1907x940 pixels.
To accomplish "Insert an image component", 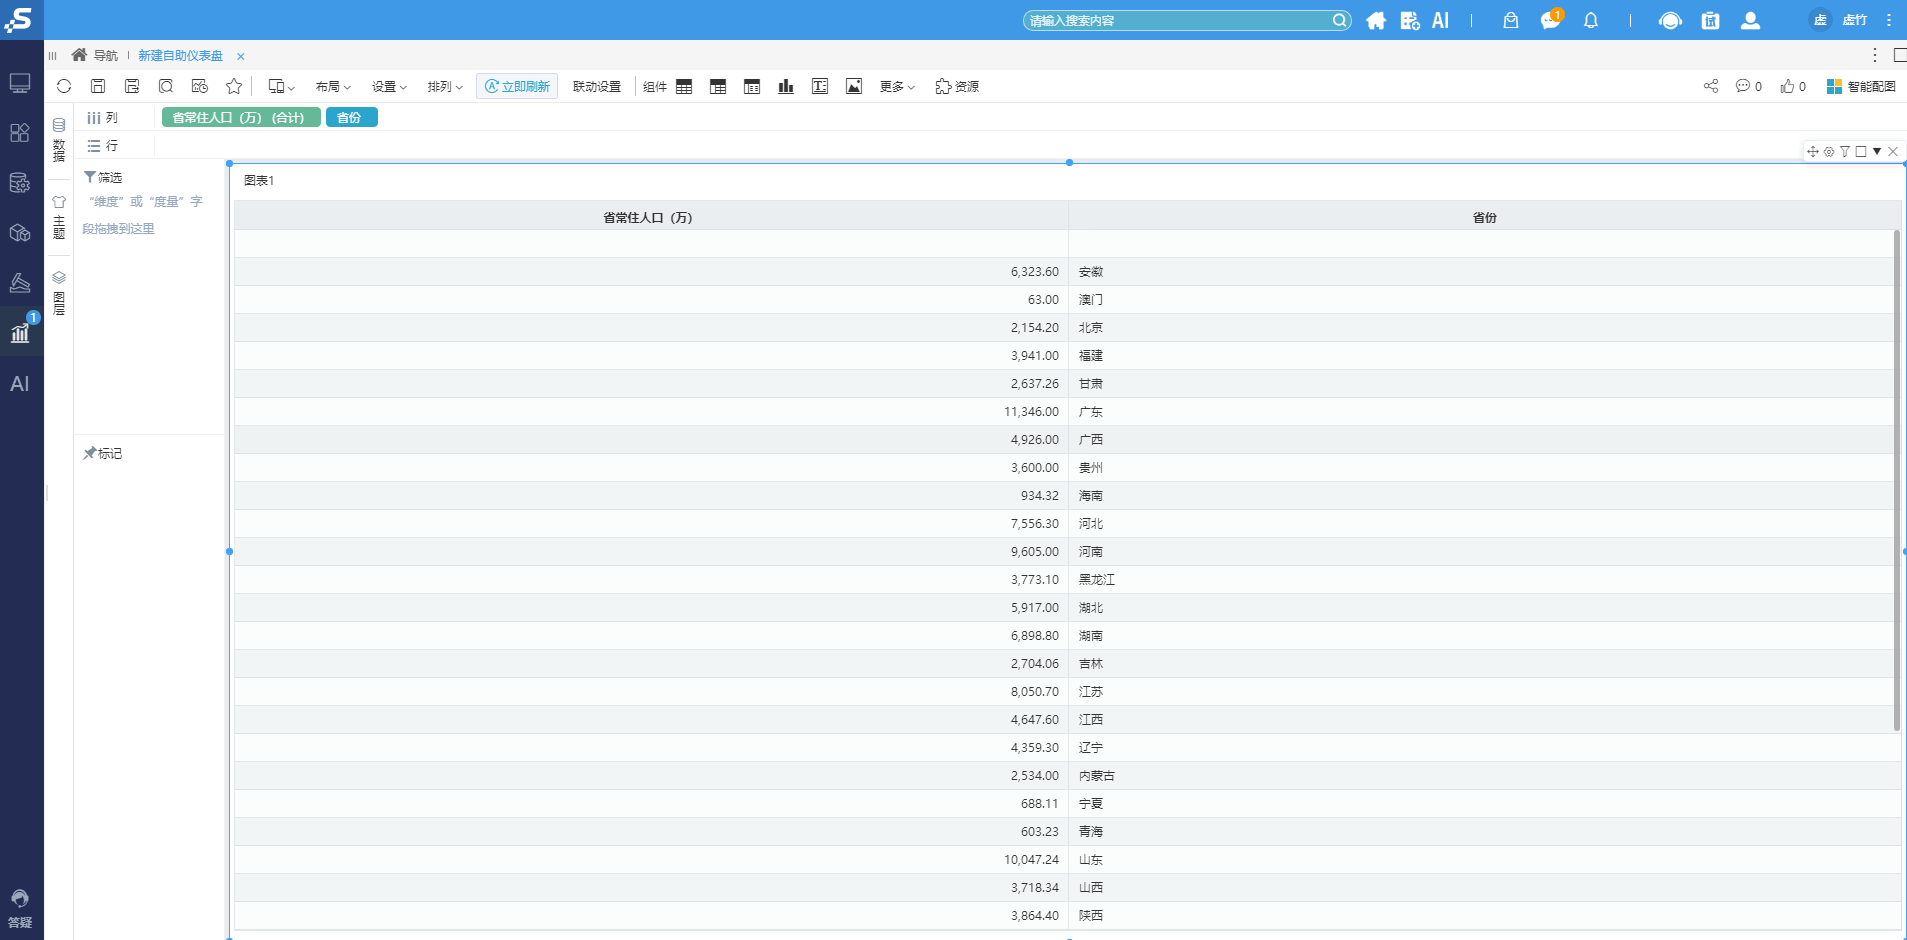I will pos(854,87).
